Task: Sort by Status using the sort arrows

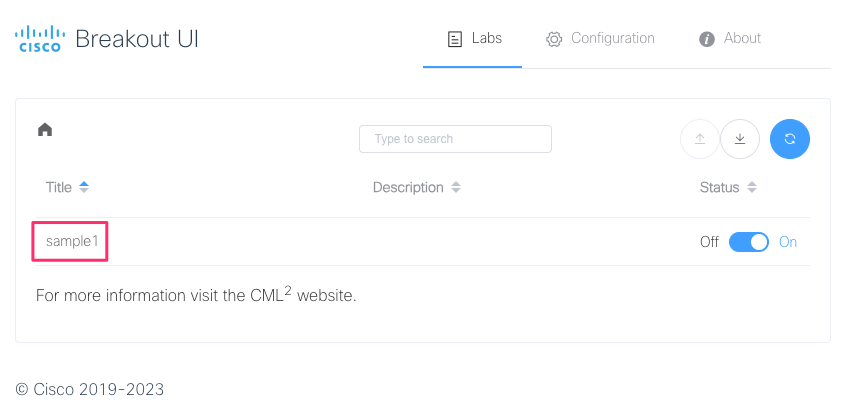Action: click(x=752, y=187)
